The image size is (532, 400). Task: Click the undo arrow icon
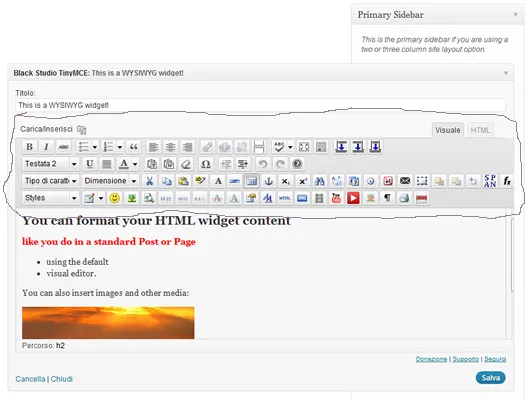(263, 164)
